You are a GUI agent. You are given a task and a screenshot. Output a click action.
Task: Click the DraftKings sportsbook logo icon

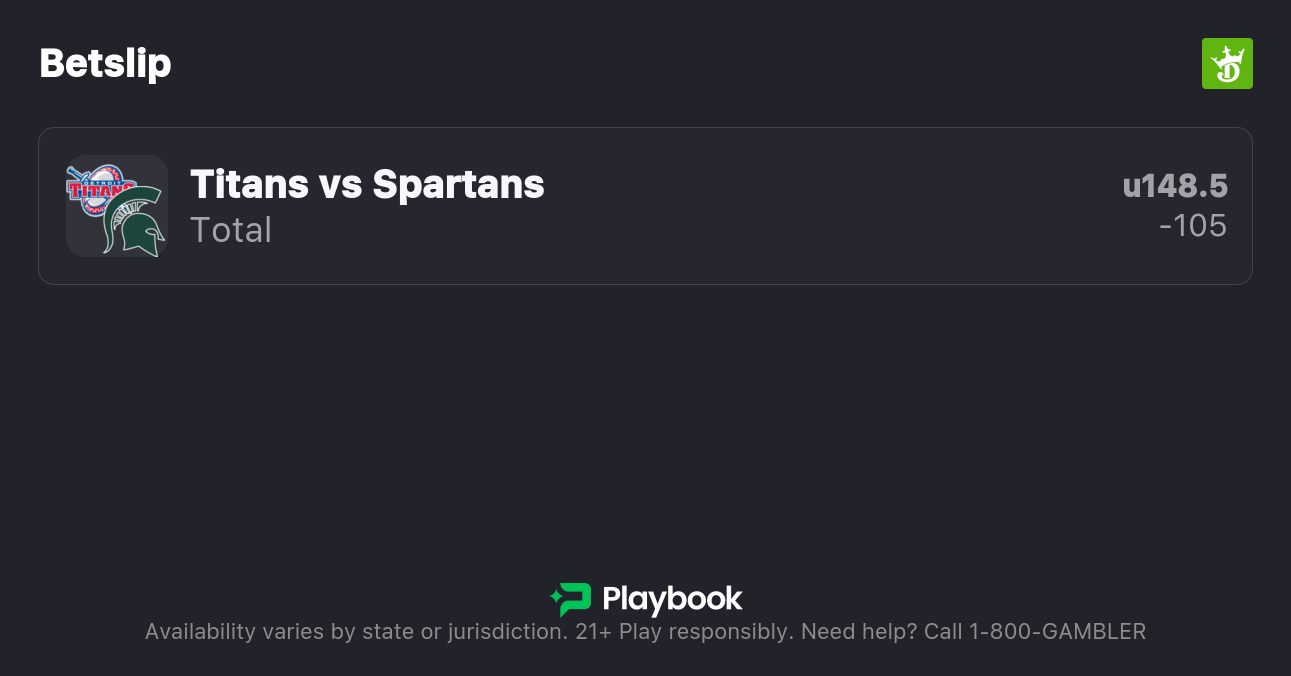pyautogui.click(x=1226, y=64)
